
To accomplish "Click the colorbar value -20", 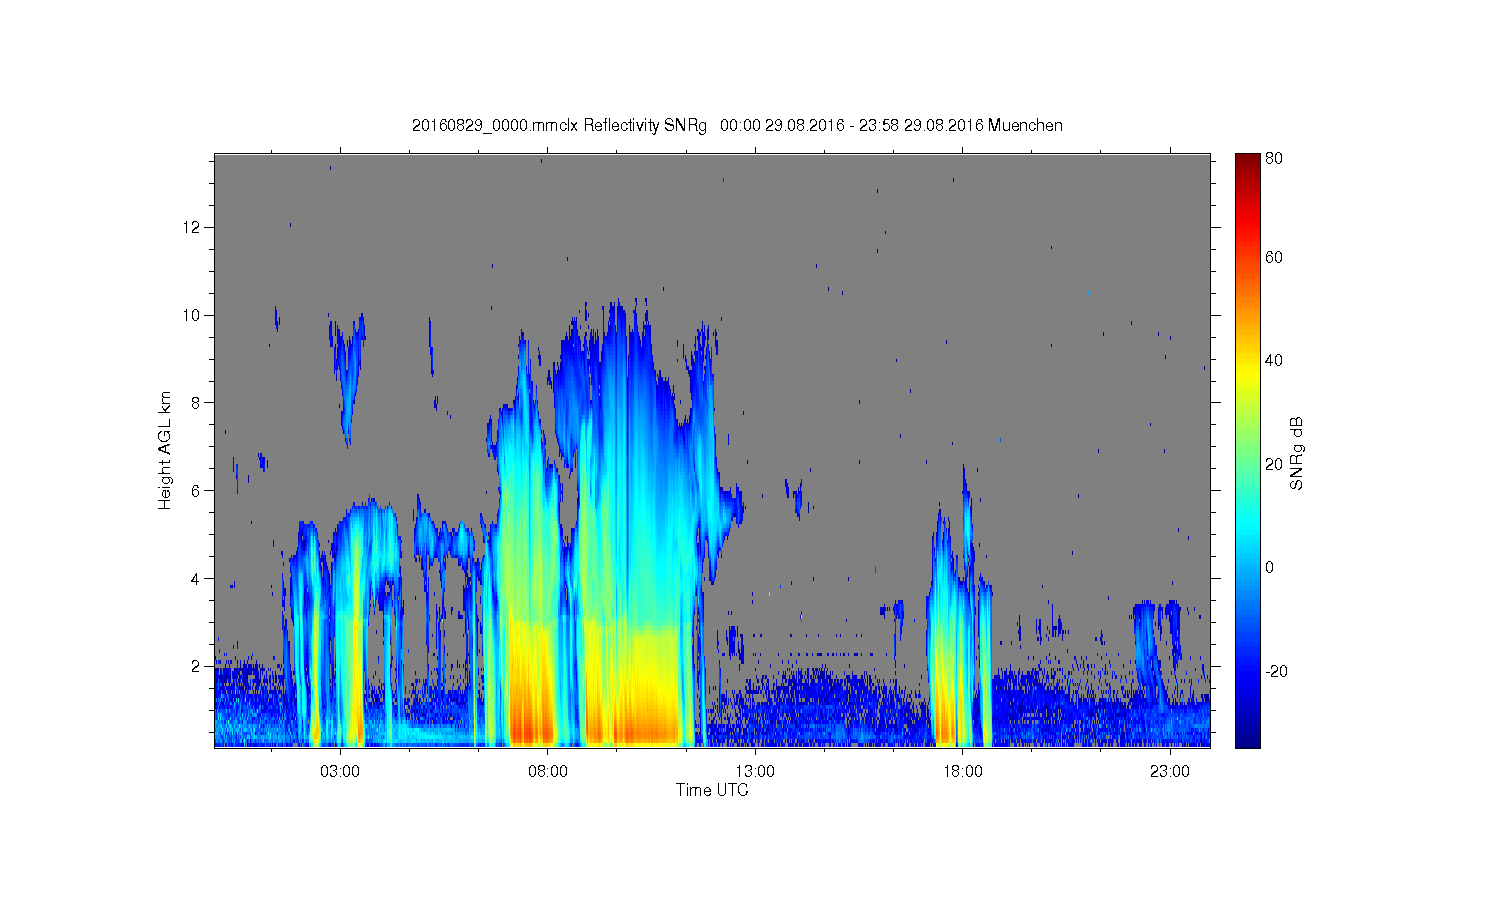I will [x=1277, y=671].
